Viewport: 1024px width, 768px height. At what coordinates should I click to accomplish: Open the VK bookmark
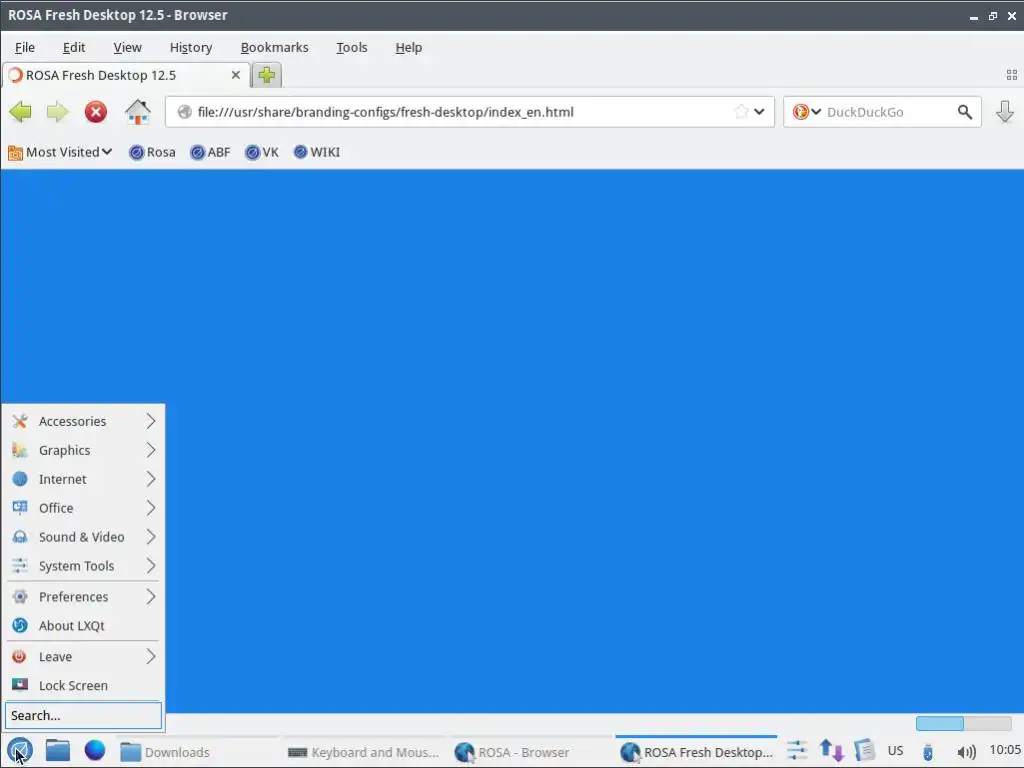click(x=262, y=152)
